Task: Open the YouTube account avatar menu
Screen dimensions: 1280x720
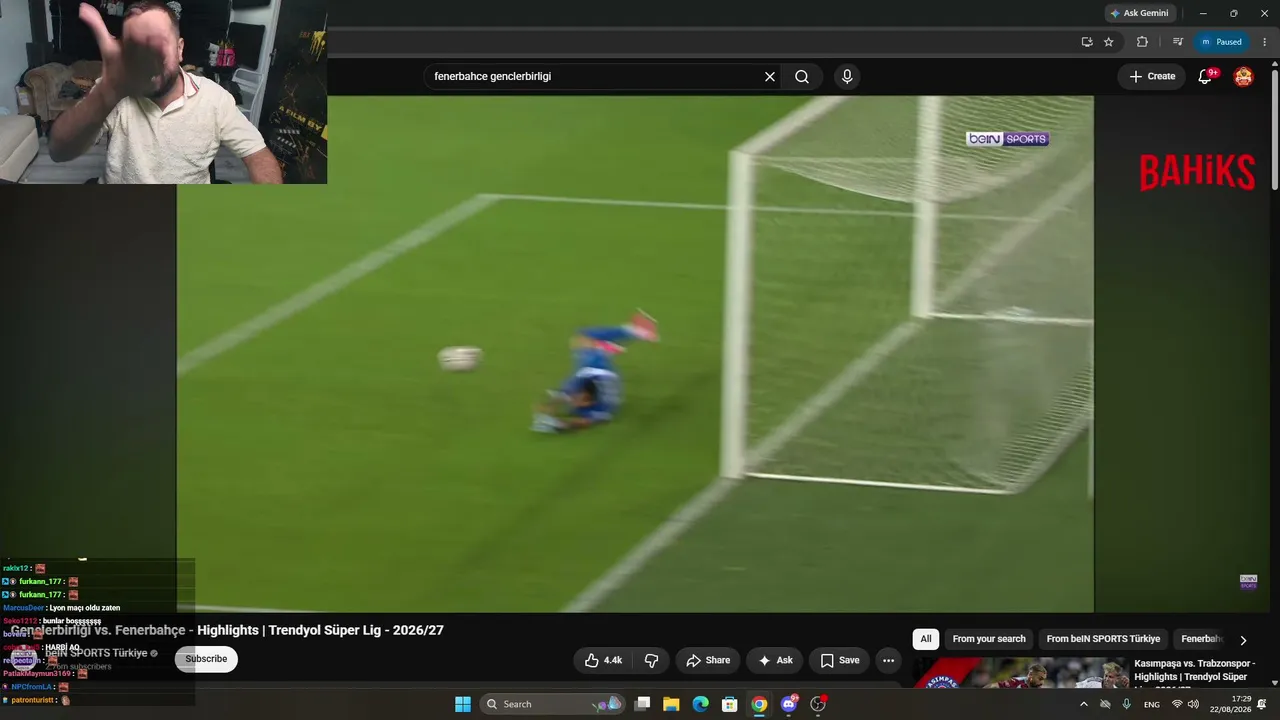Action: click(x=1243, y=76)
